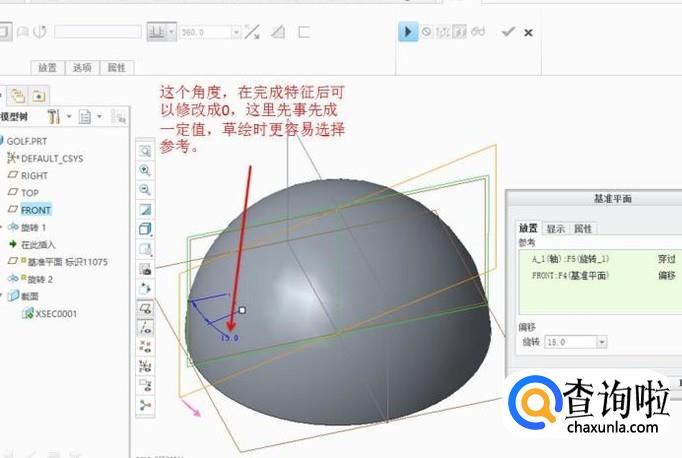Click the zoom in magnifier icon
682x458 pixels.
(x=146, y=170)
